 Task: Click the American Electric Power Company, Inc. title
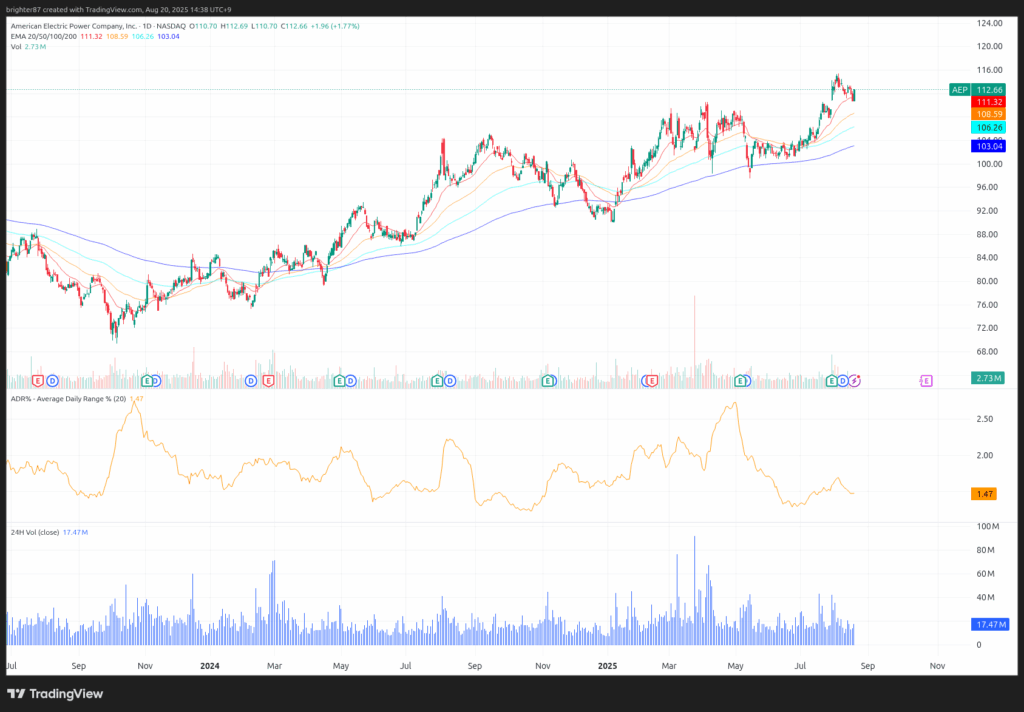coord(74,26)
